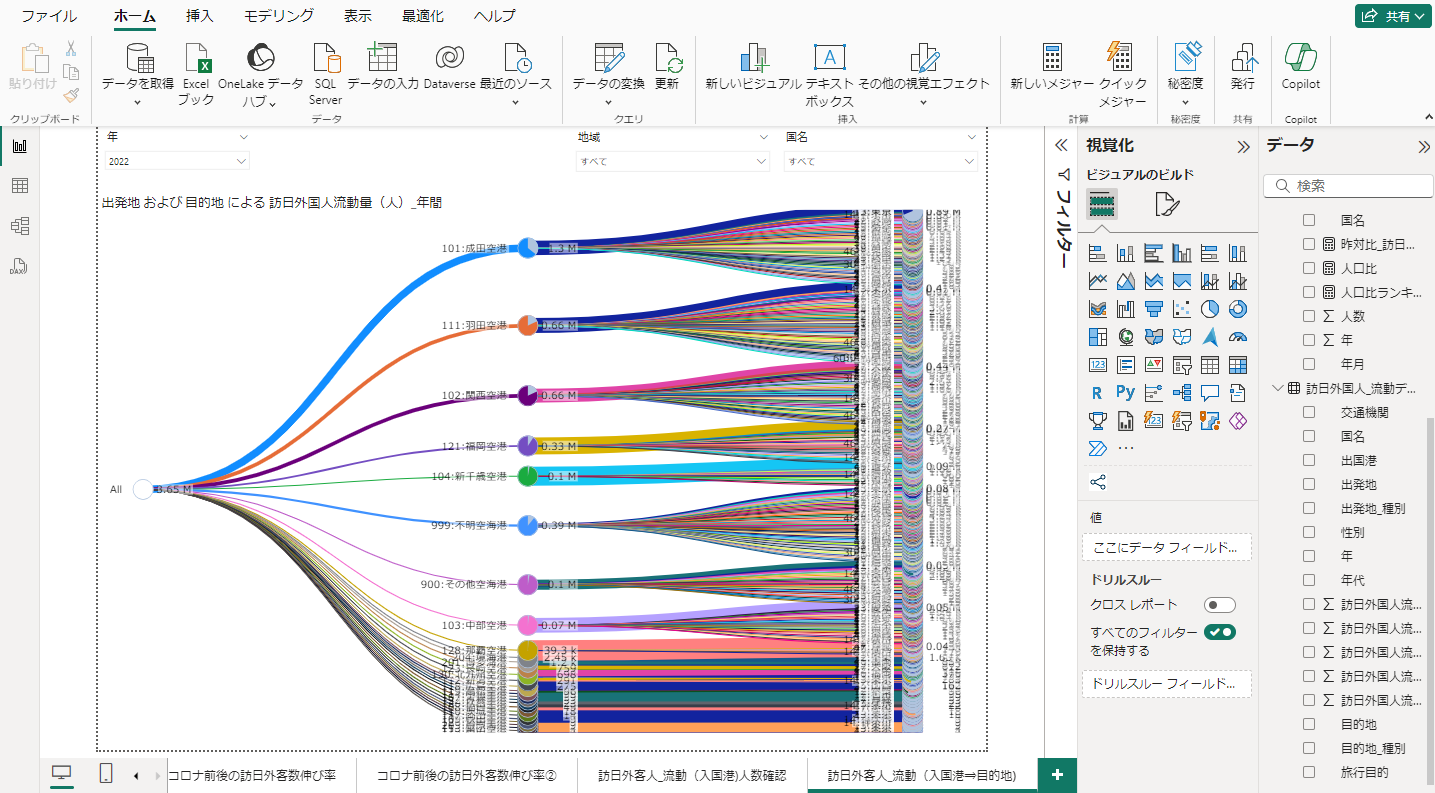Insert a テキスト ボックス from ribbon

click(x=829, y=59)
